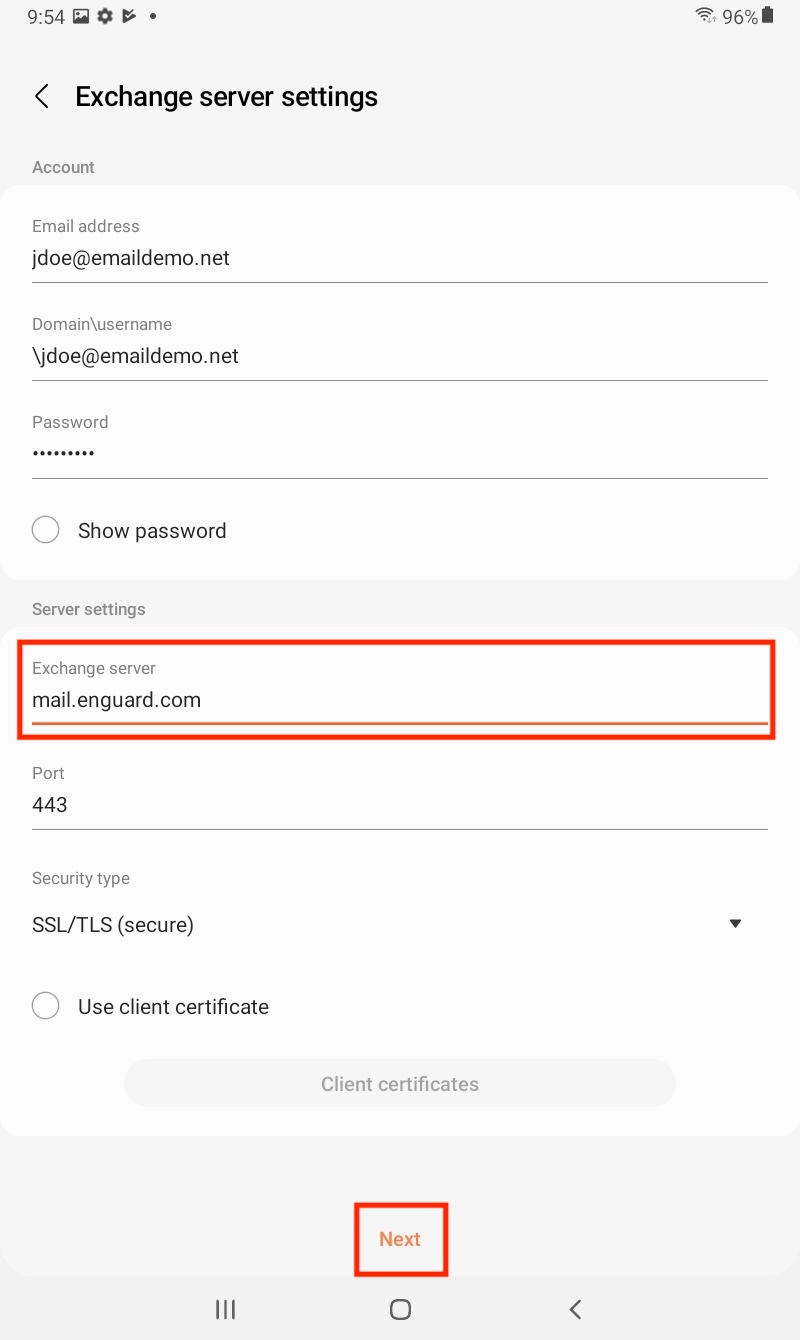This screenshot has height=1340, width=800.
Task: Open the recent apps navigation icon
Action: 226,1309
